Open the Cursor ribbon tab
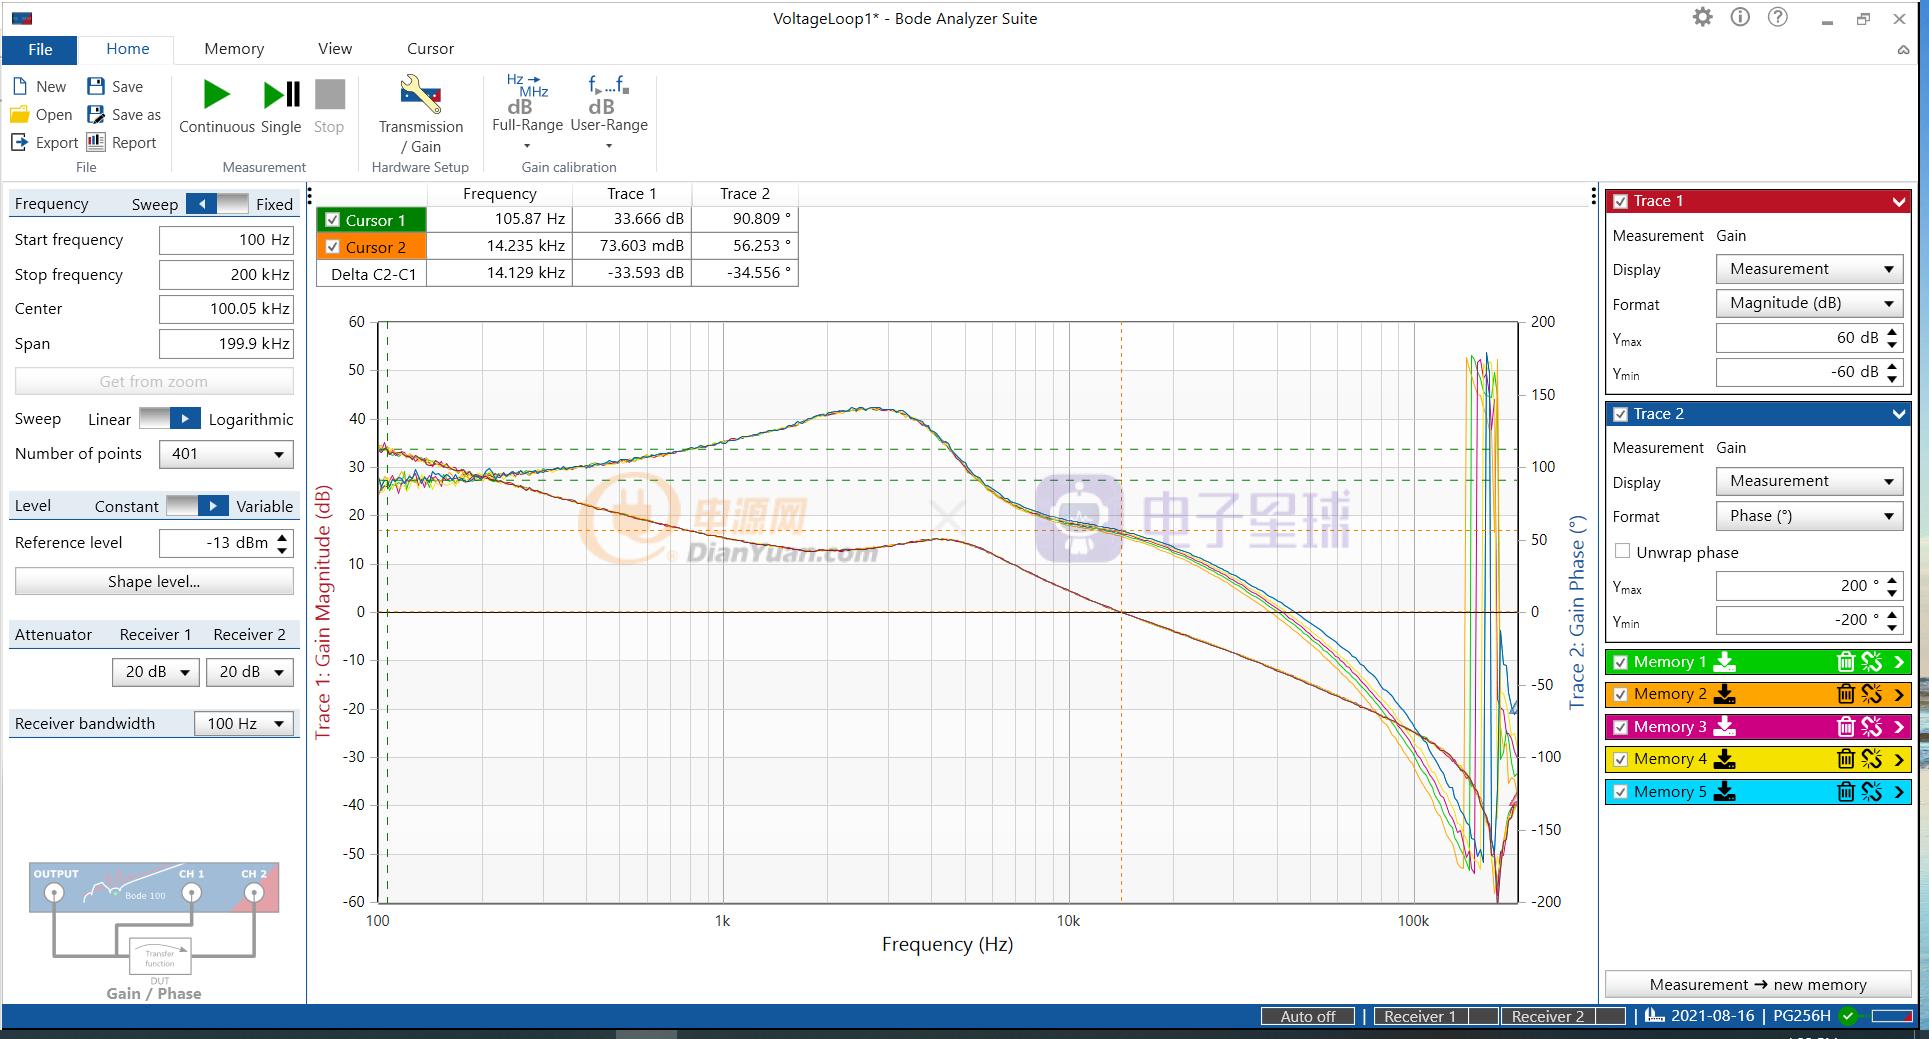This screenshot has height=1039, width=1929. click(430, 49)
